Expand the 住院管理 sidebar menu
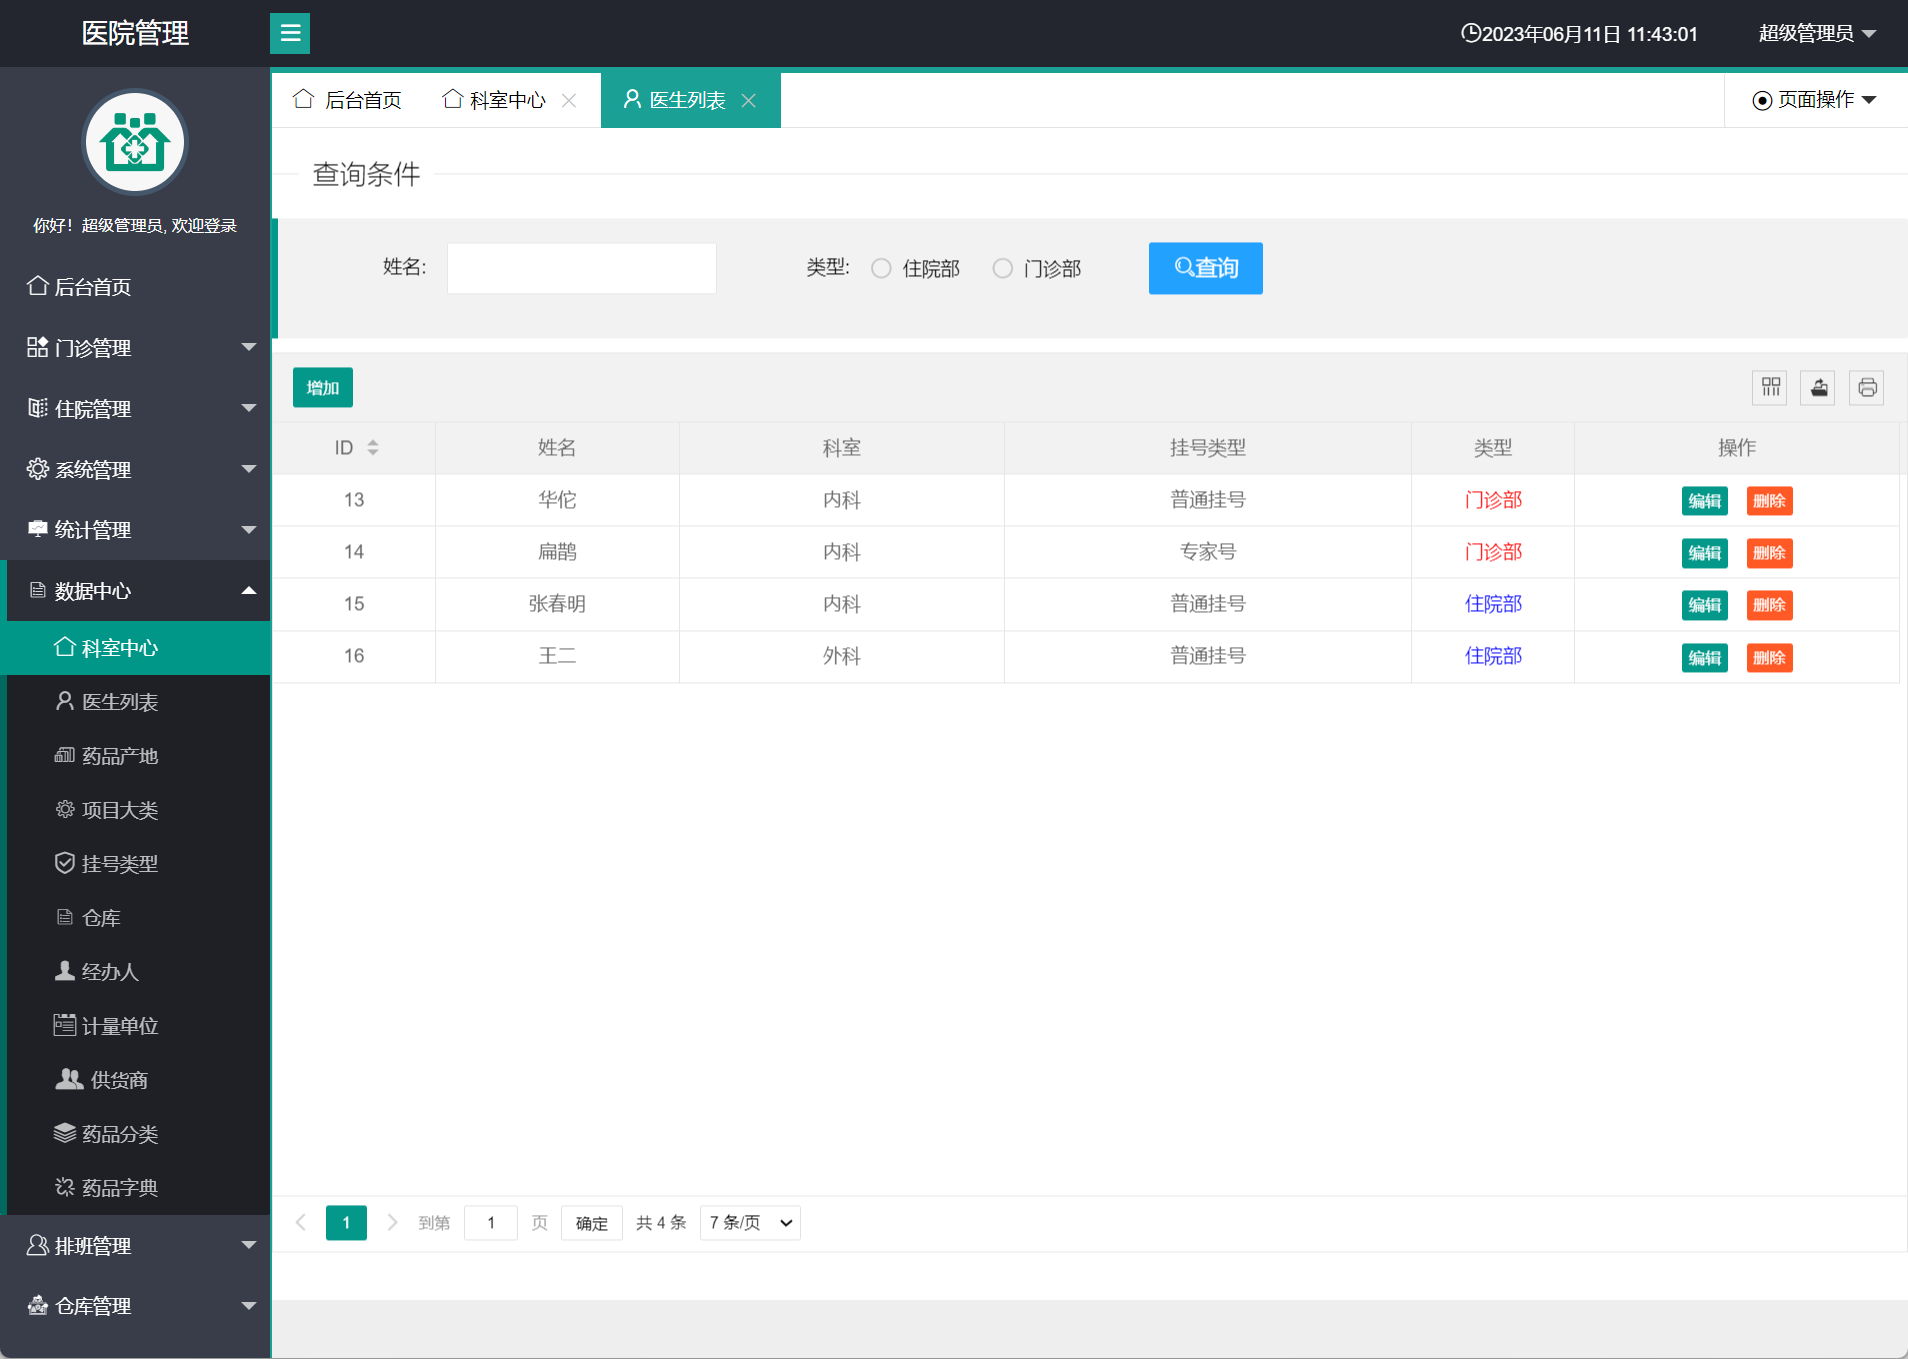 coord(135,409)
